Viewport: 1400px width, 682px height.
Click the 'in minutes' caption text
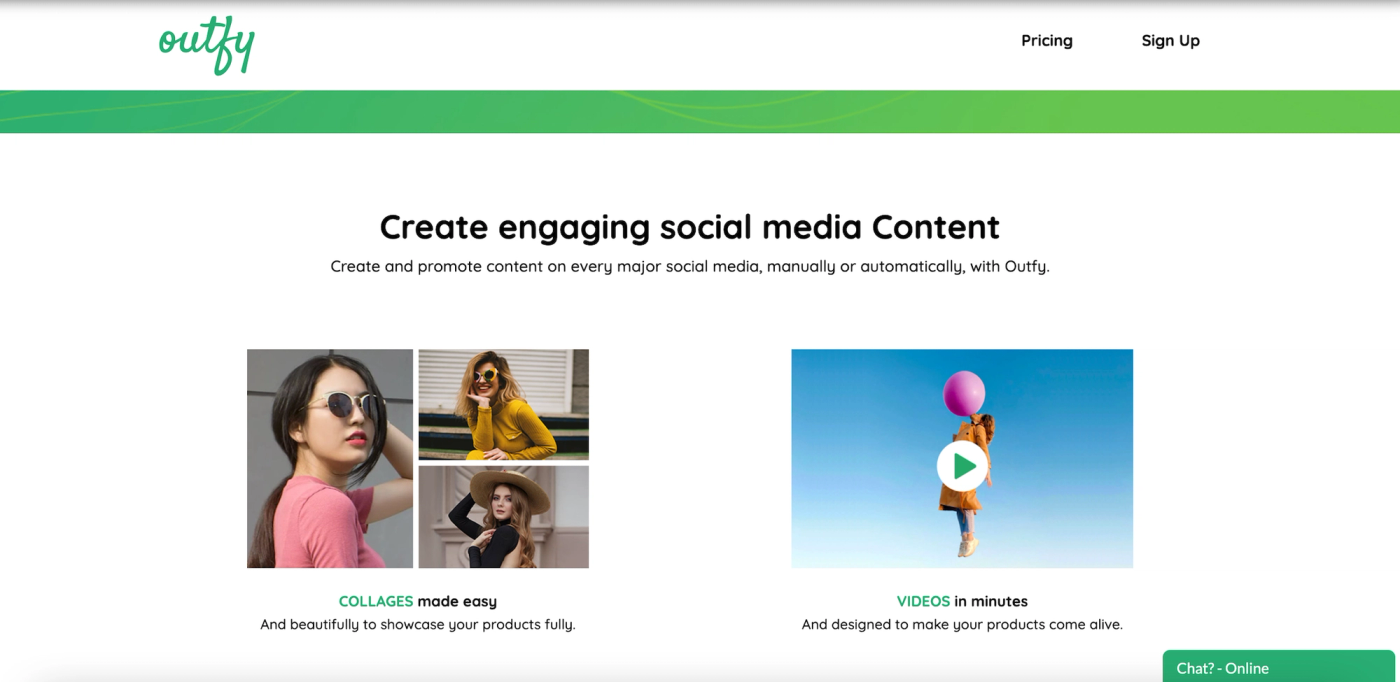point(991,601)
